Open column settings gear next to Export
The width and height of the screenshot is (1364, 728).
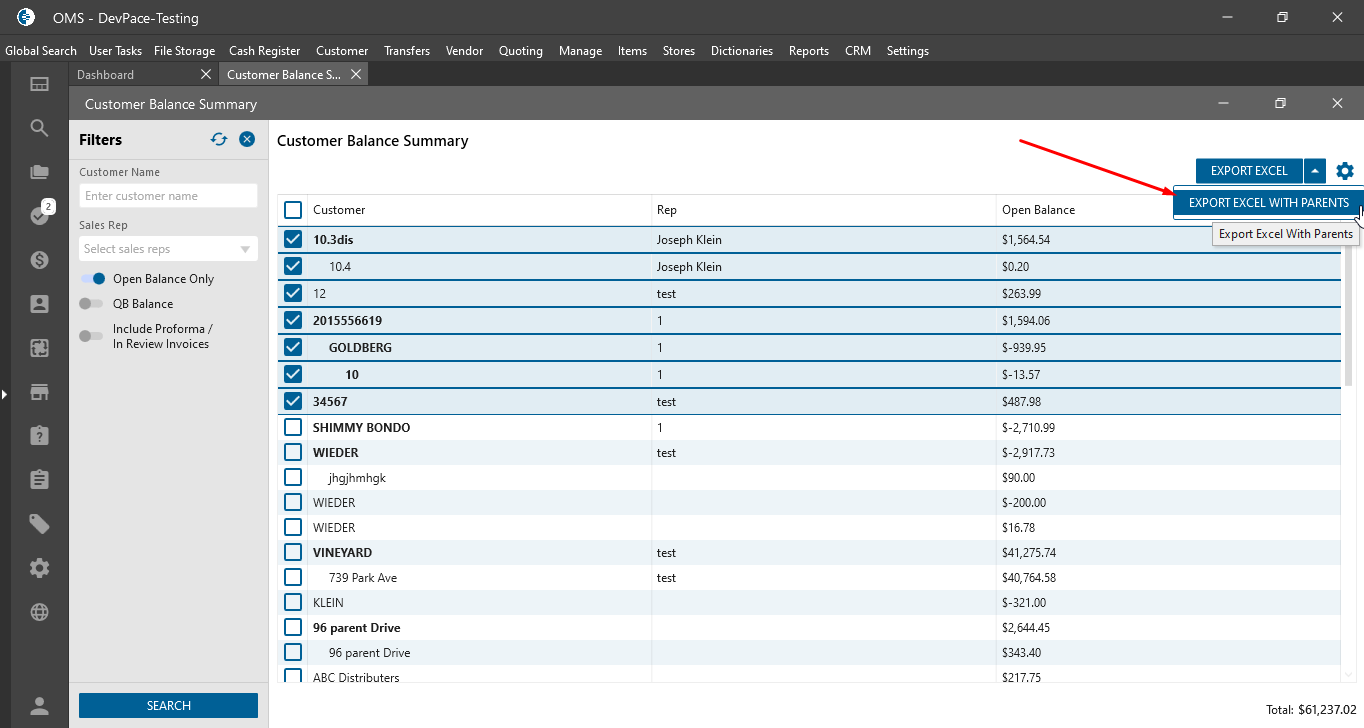tap(1345, 171)
